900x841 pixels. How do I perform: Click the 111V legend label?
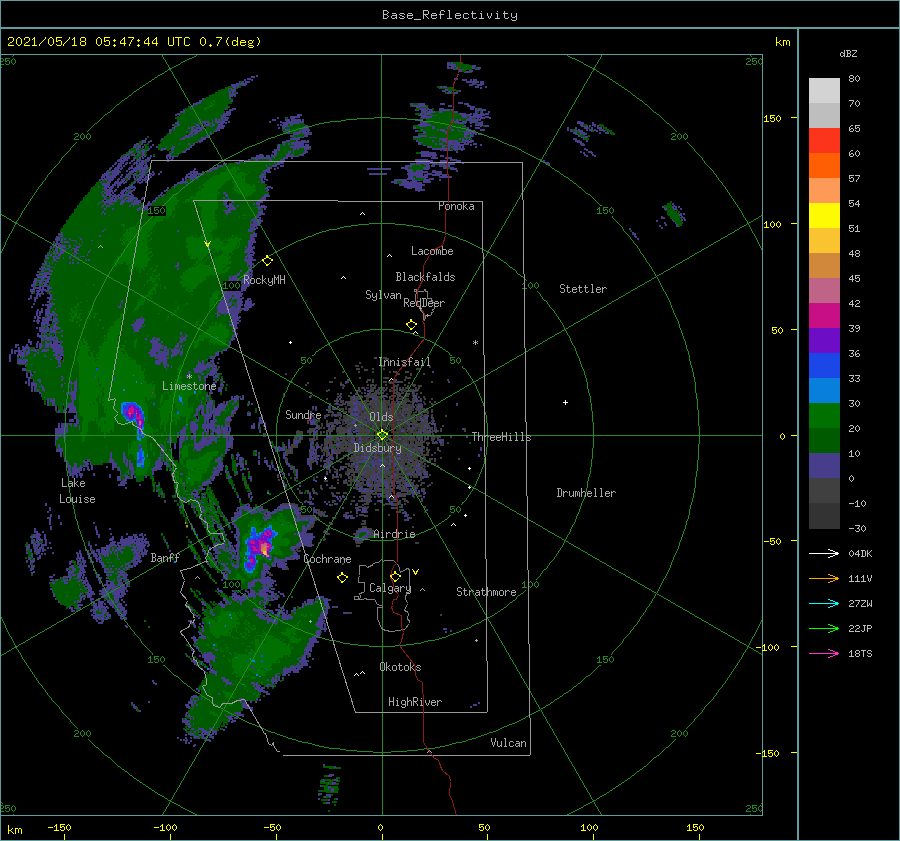click(x=860, y=579)
